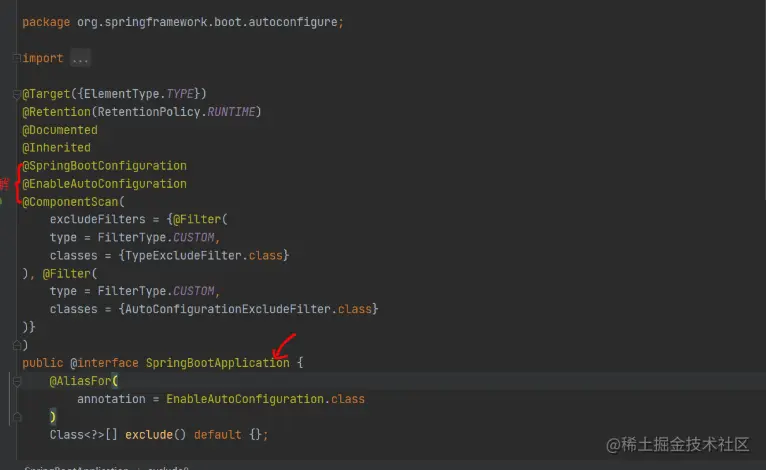Image resolution: width=766 pixels, height=470 pixels.
Task: Click the italic 'RUNTIME' constant
Action: [x=231, y=112]
